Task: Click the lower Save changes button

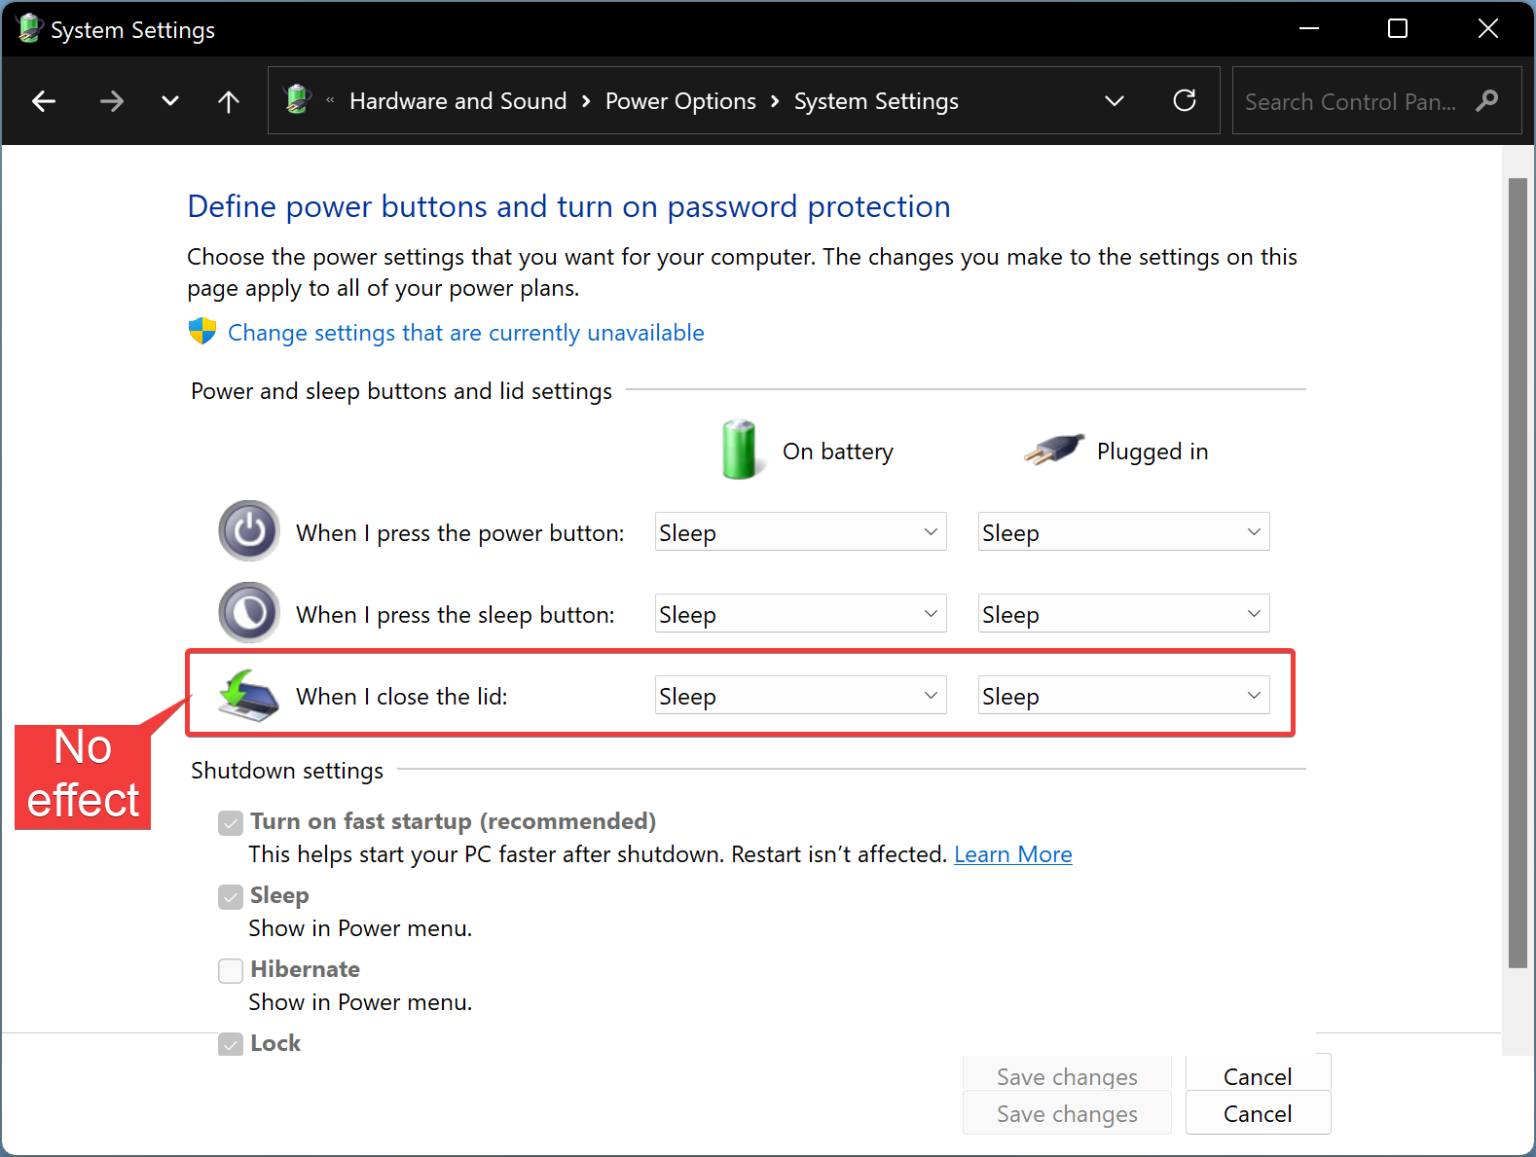Action: tap(1067, 1114)
